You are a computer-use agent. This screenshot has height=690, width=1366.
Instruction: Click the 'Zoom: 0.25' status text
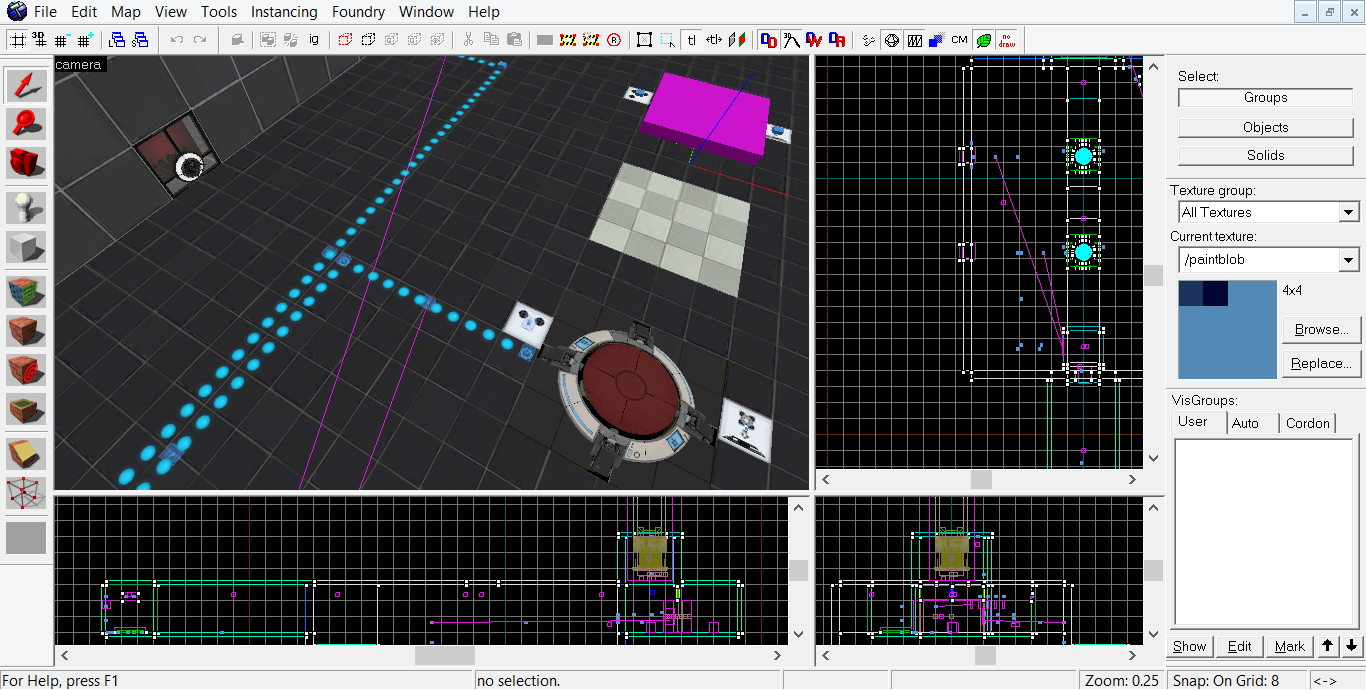pyautogui.click(x=1120, y=681)
